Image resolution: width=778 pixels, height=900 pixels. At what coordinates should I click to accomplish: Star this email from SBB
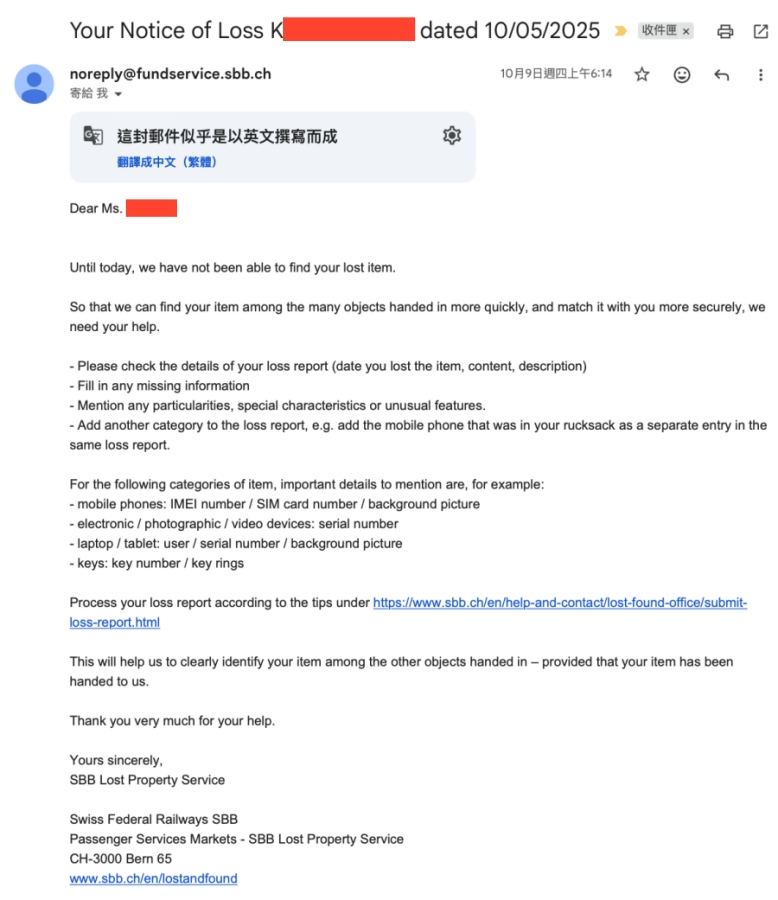pyautogui.click(x=642, y=75)
